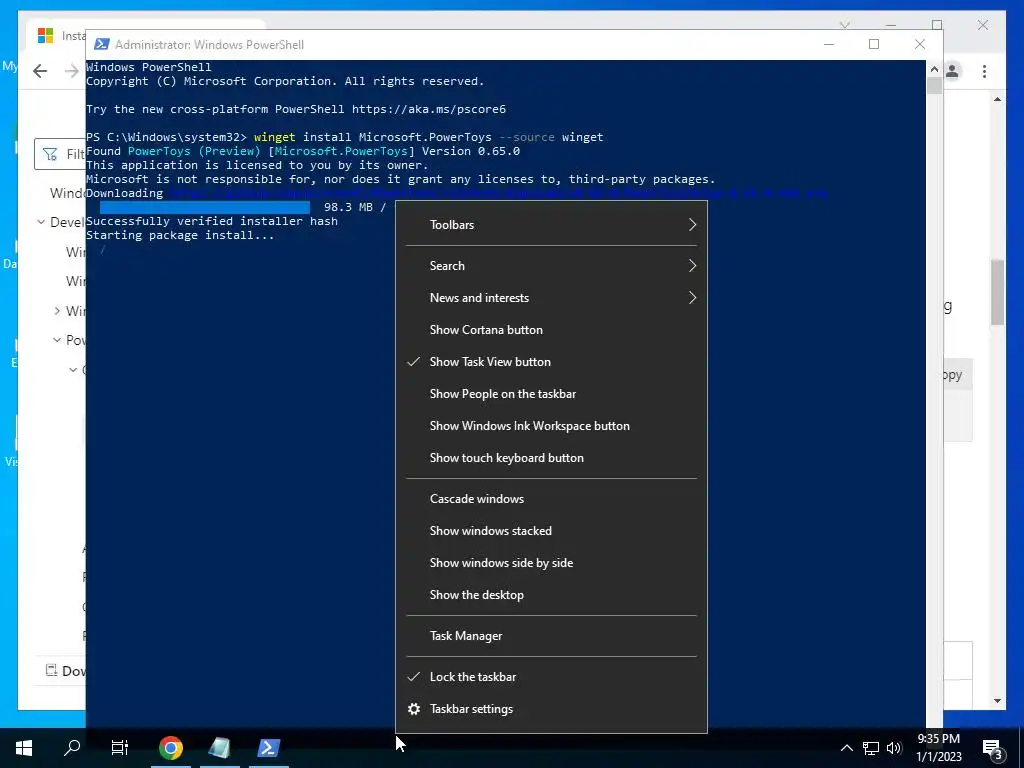This screenshot has height=768, width=1024.
Task: Open the browser profile avatar icon
Action: coord(952,71)
